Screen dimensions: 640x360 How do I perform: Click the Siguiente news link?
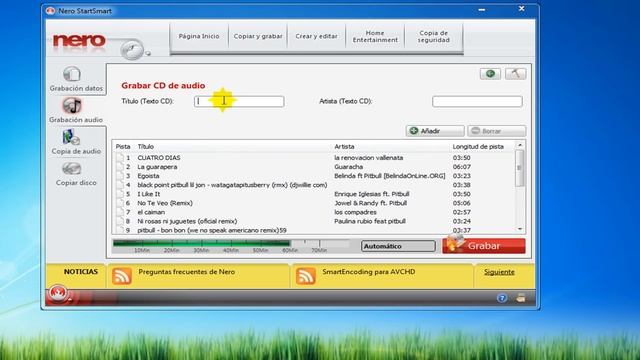(x=499, y=272)
